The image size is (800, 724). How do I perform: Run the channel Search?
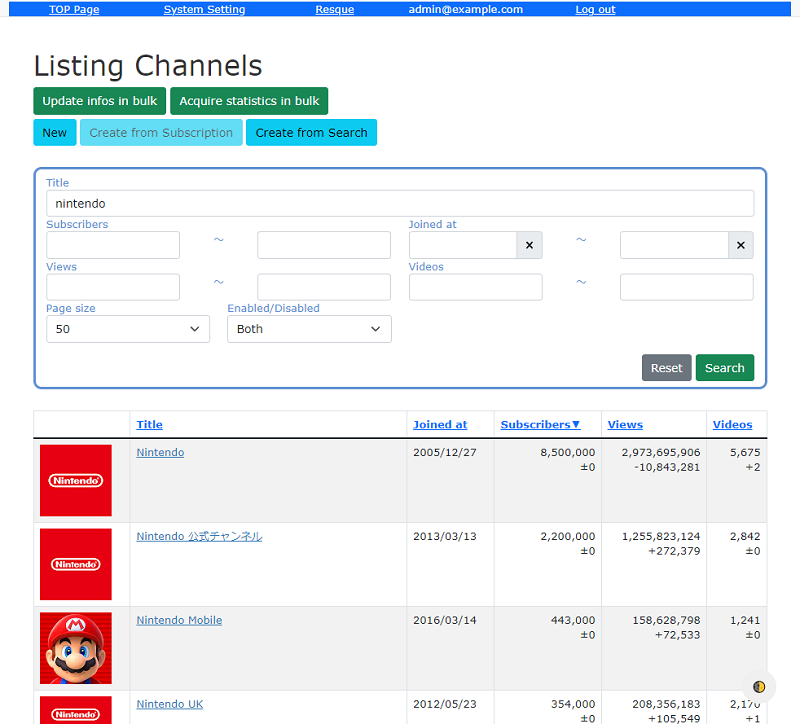724,368
